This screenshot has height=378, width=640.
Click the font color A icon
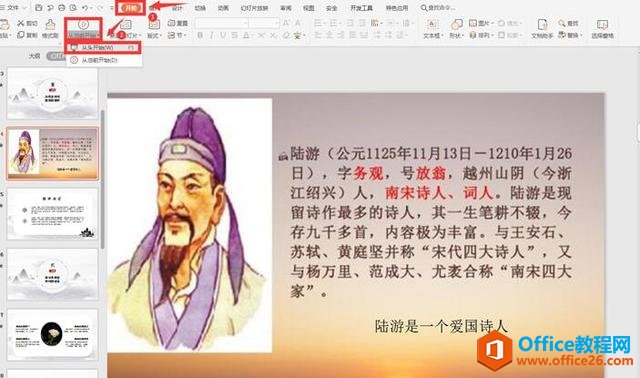(247, 36)
